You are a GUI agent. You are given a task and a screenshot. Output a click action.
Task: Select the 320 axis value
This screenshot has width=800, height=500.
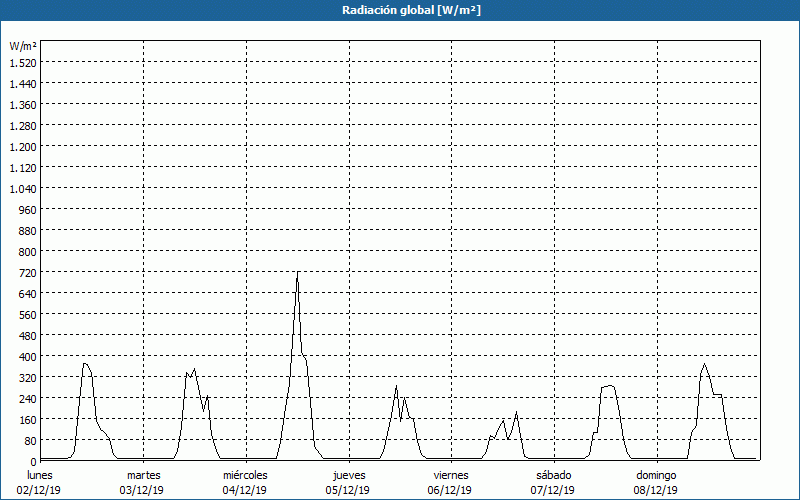tap(28, 378)
